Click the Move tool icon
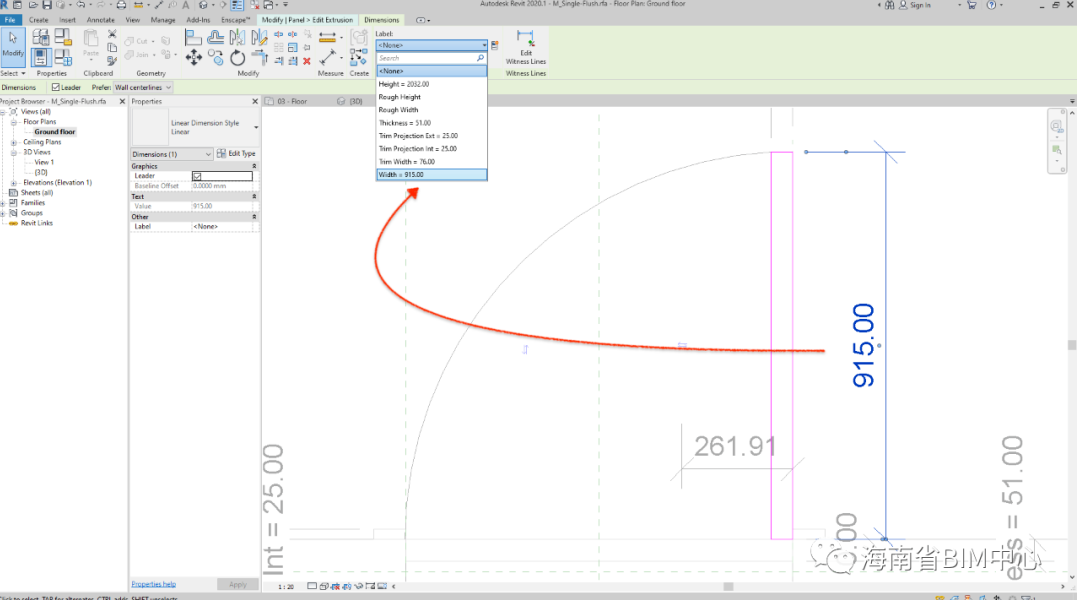Screen dimensions: 1077x600 pos(194,59)
